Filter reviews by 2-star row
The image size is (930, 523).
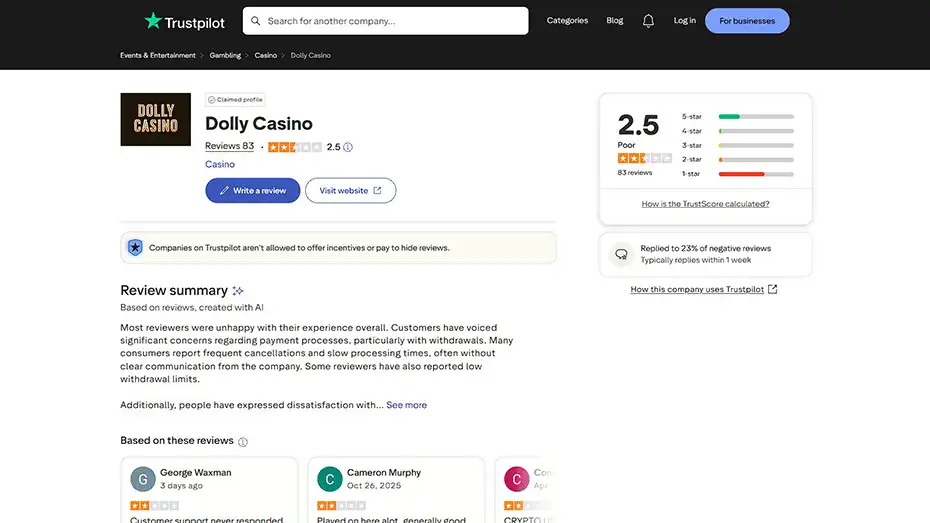(x=737, y=160)
